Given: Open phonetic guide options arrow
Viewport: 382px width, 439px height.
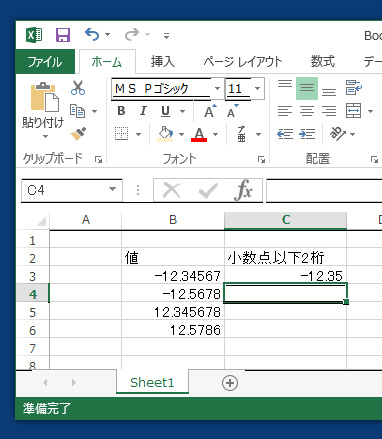Looking at the screenshot, I should point(258,134).
